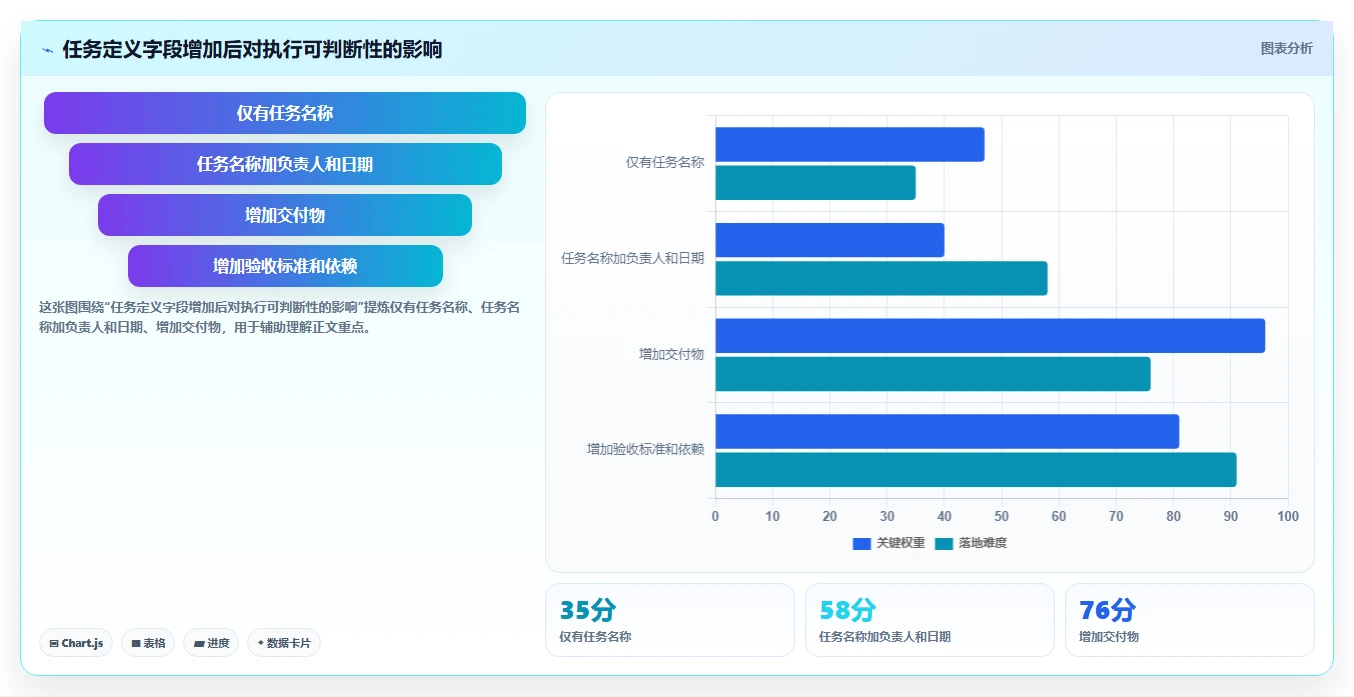Viewport: 1354px width, 697px height.
Task: Click the blue bar for 任务名称加负责人和日期
Action: pos(830,240)
